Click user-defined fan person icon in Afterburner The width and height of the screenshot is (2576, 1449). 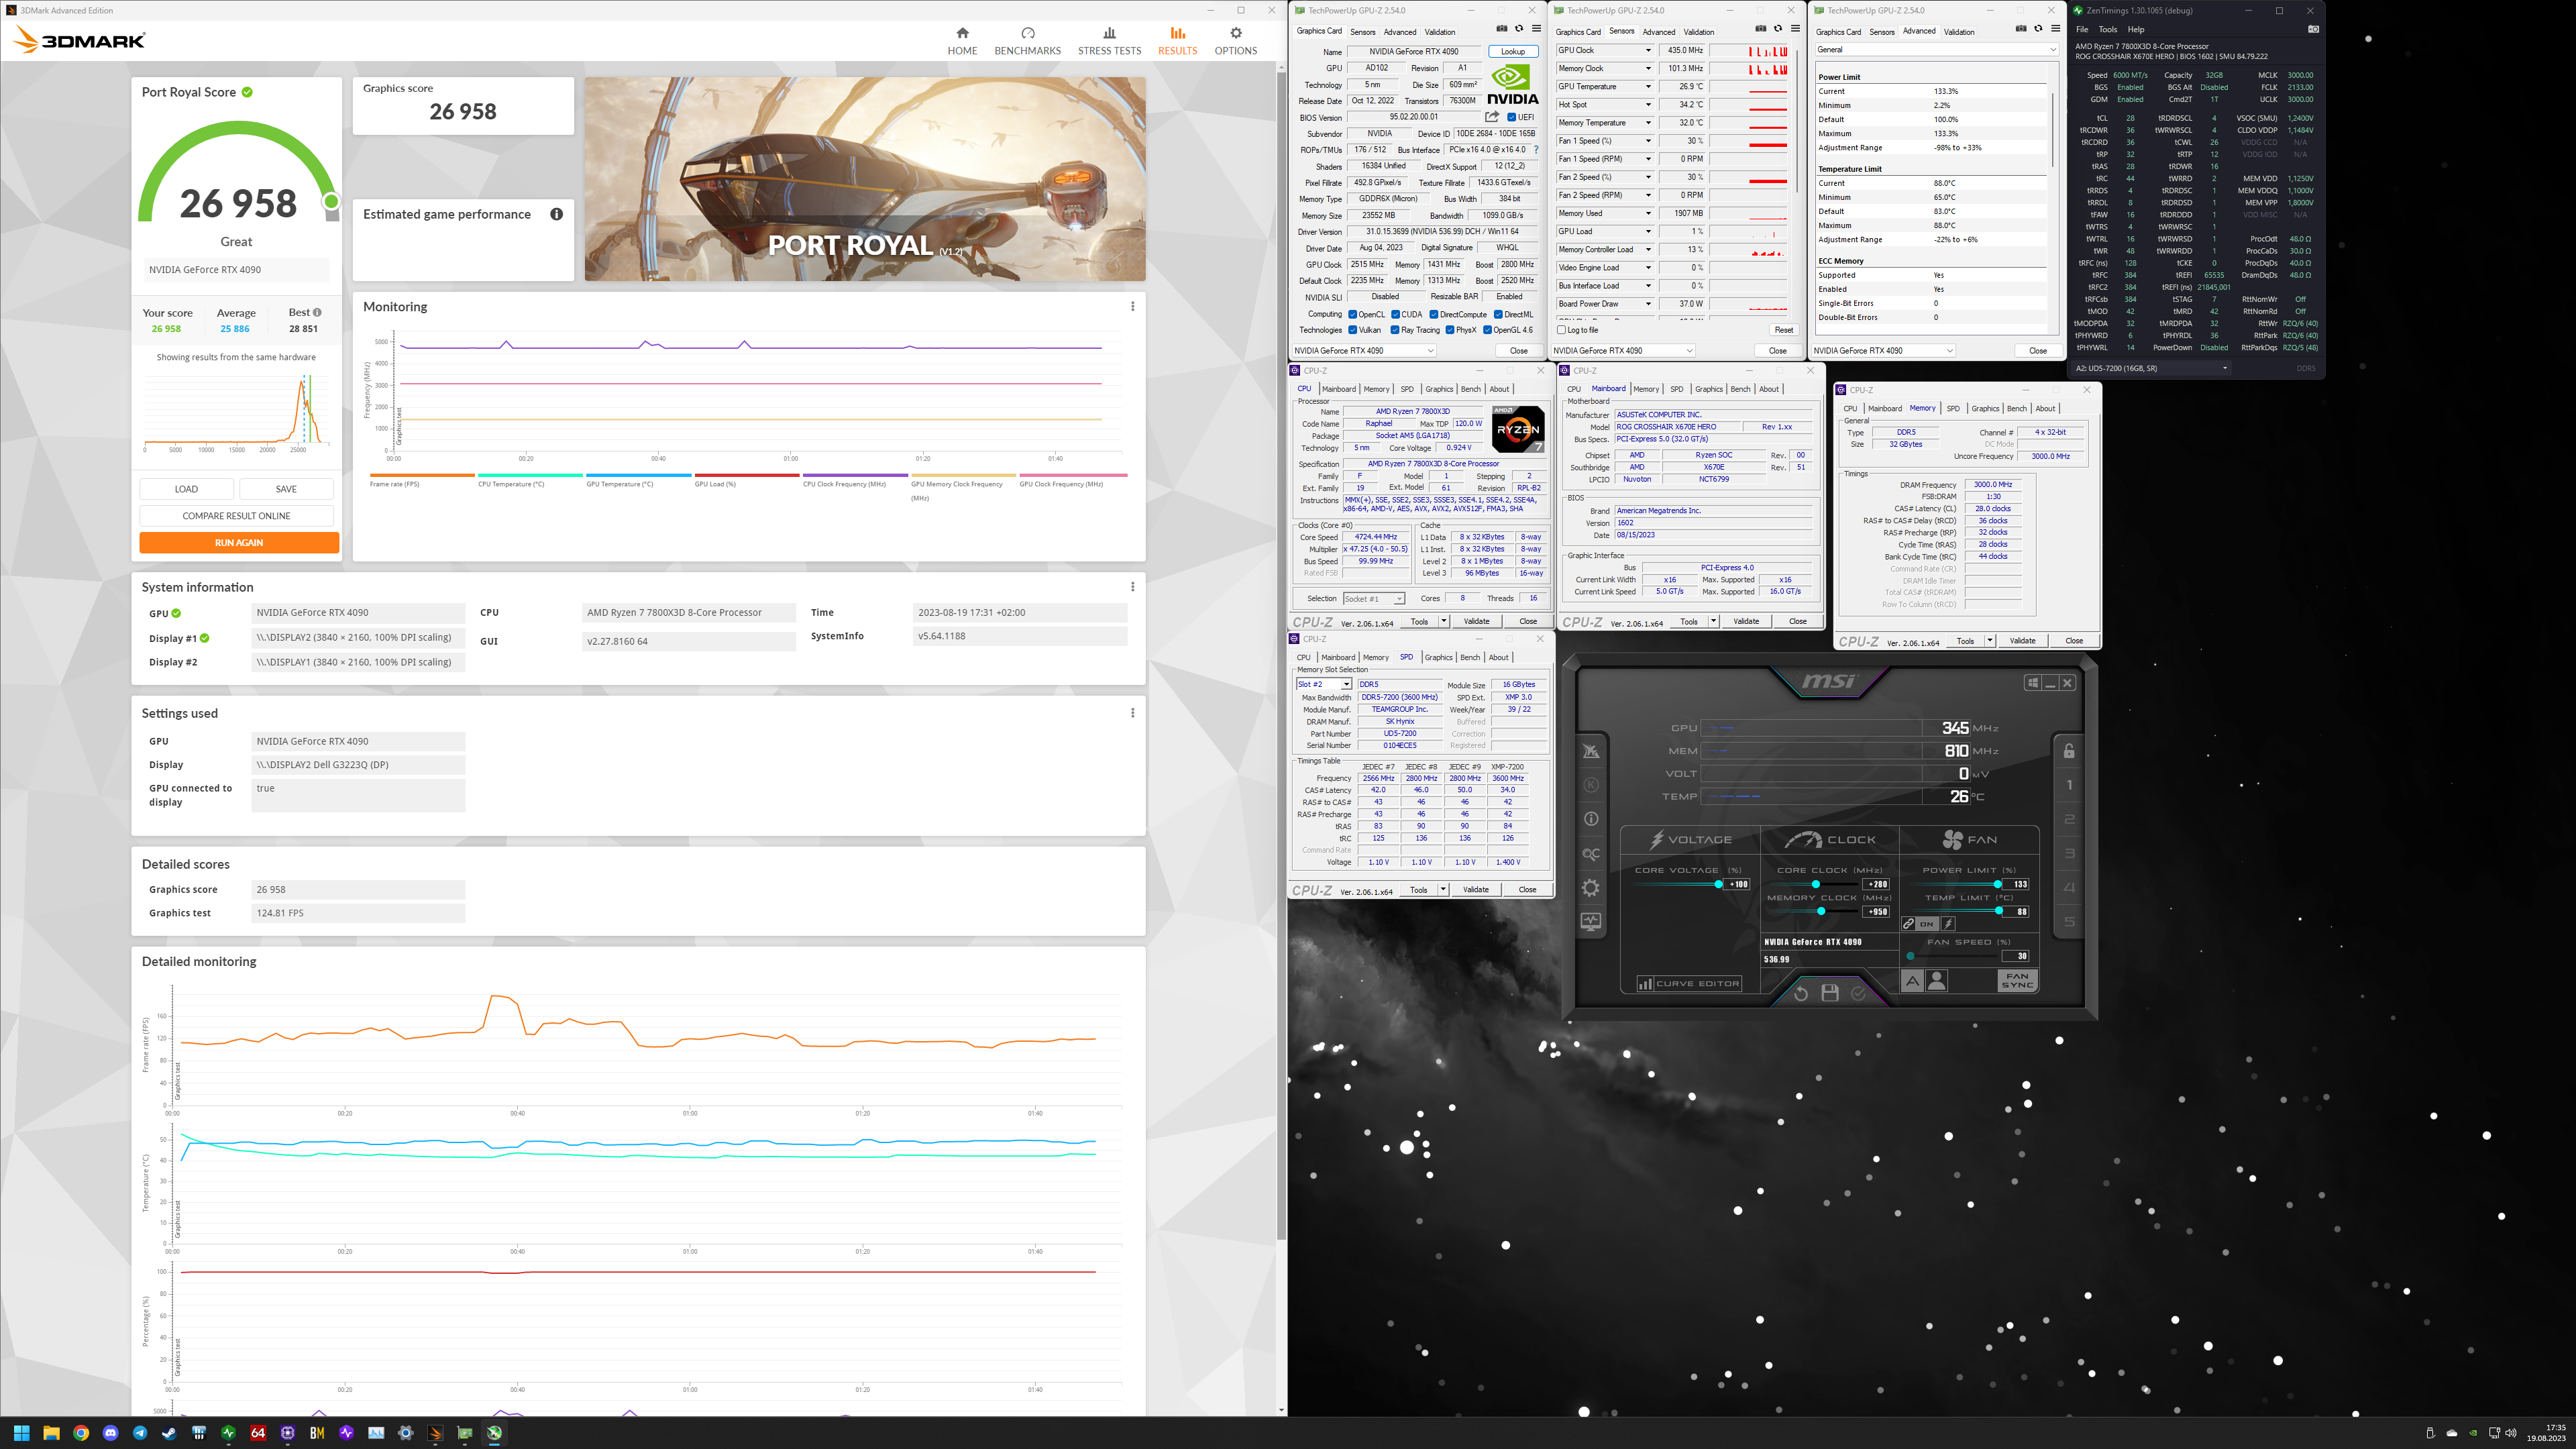click(1937, 981)
